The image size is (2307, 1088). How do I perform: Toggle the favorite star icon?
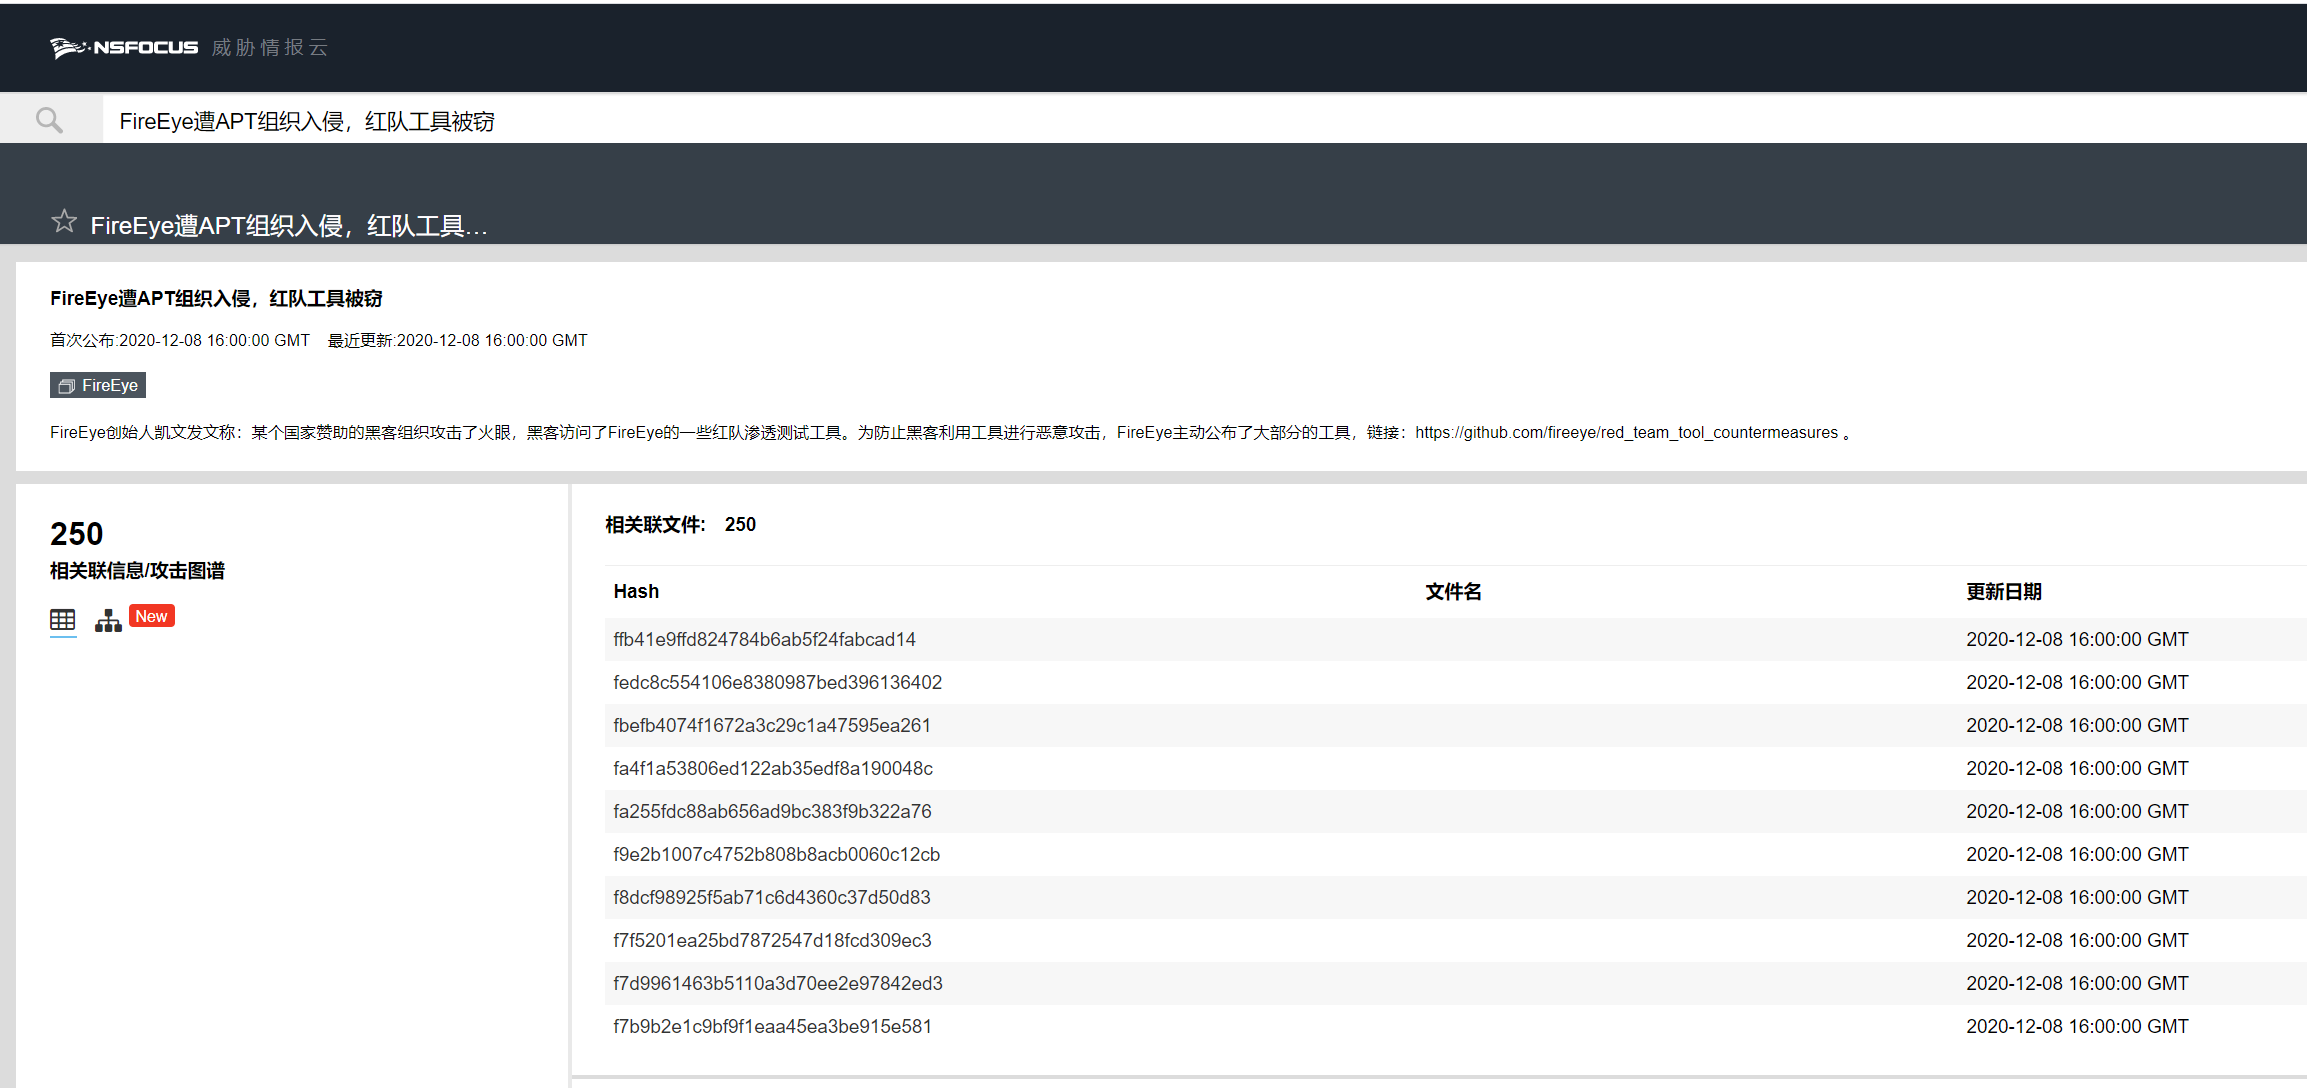pyautogui.click(x=64, y=221)
